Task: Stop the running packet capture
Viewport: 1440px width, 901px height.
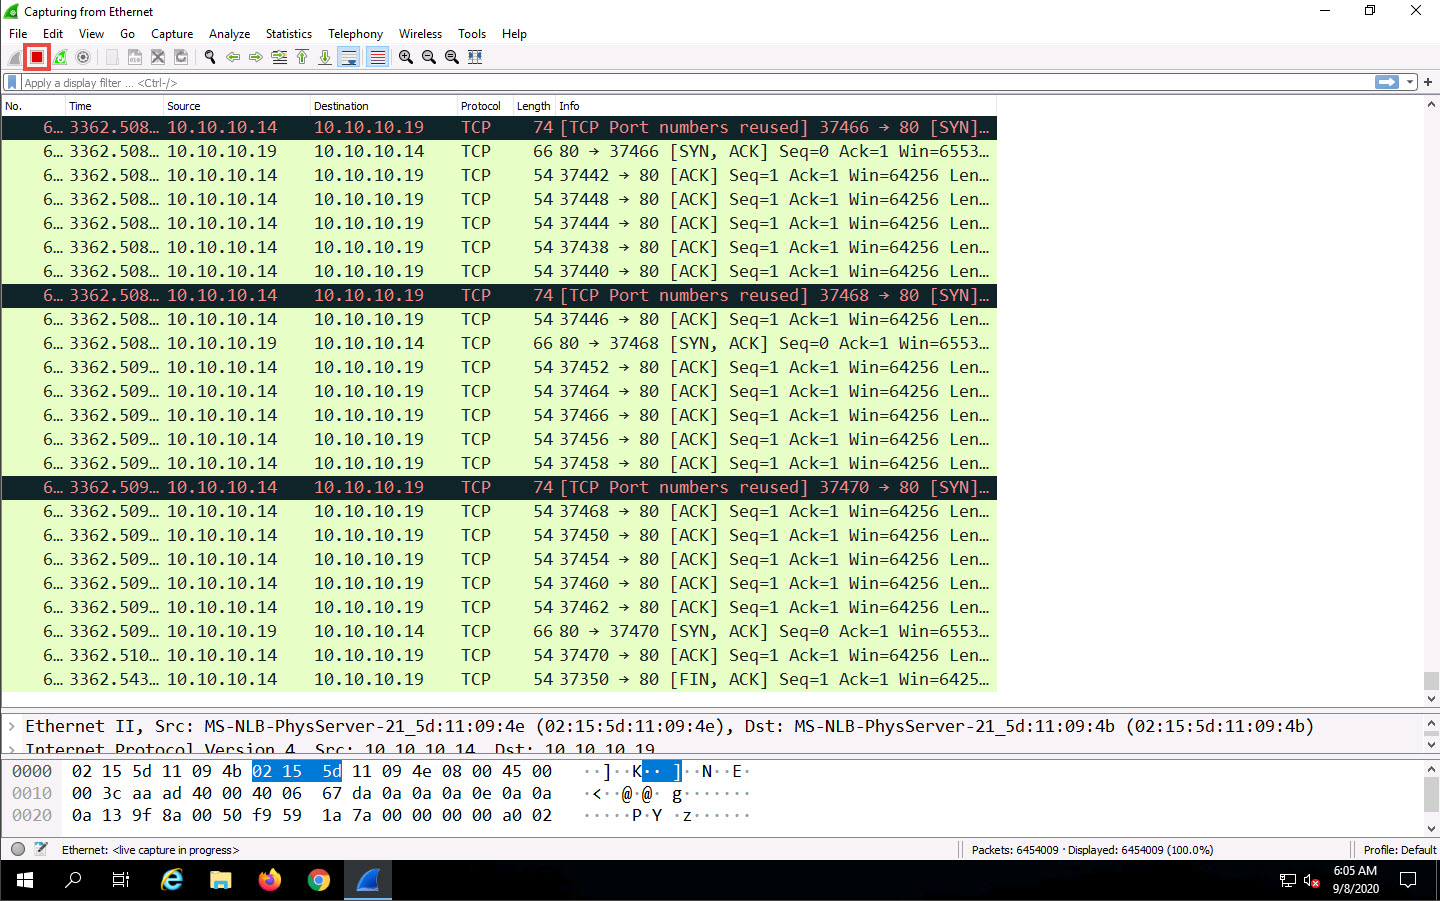Action: 37,57
